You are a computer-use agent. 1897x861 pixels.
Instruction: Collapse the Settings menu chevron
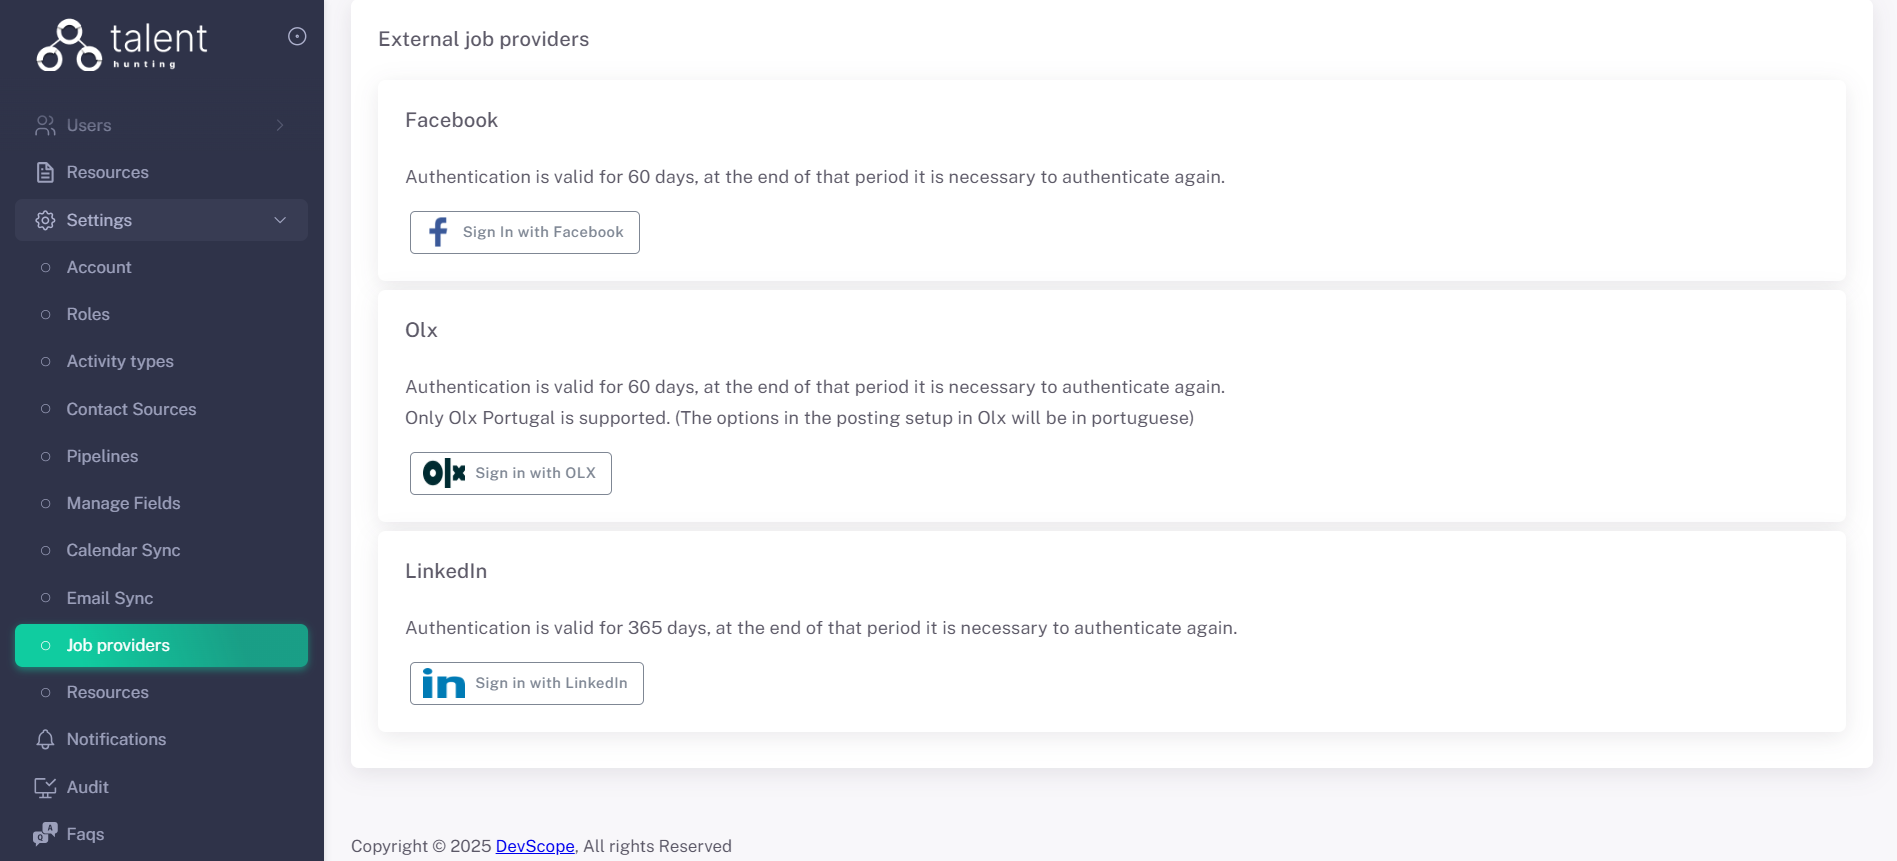point(280,220)
